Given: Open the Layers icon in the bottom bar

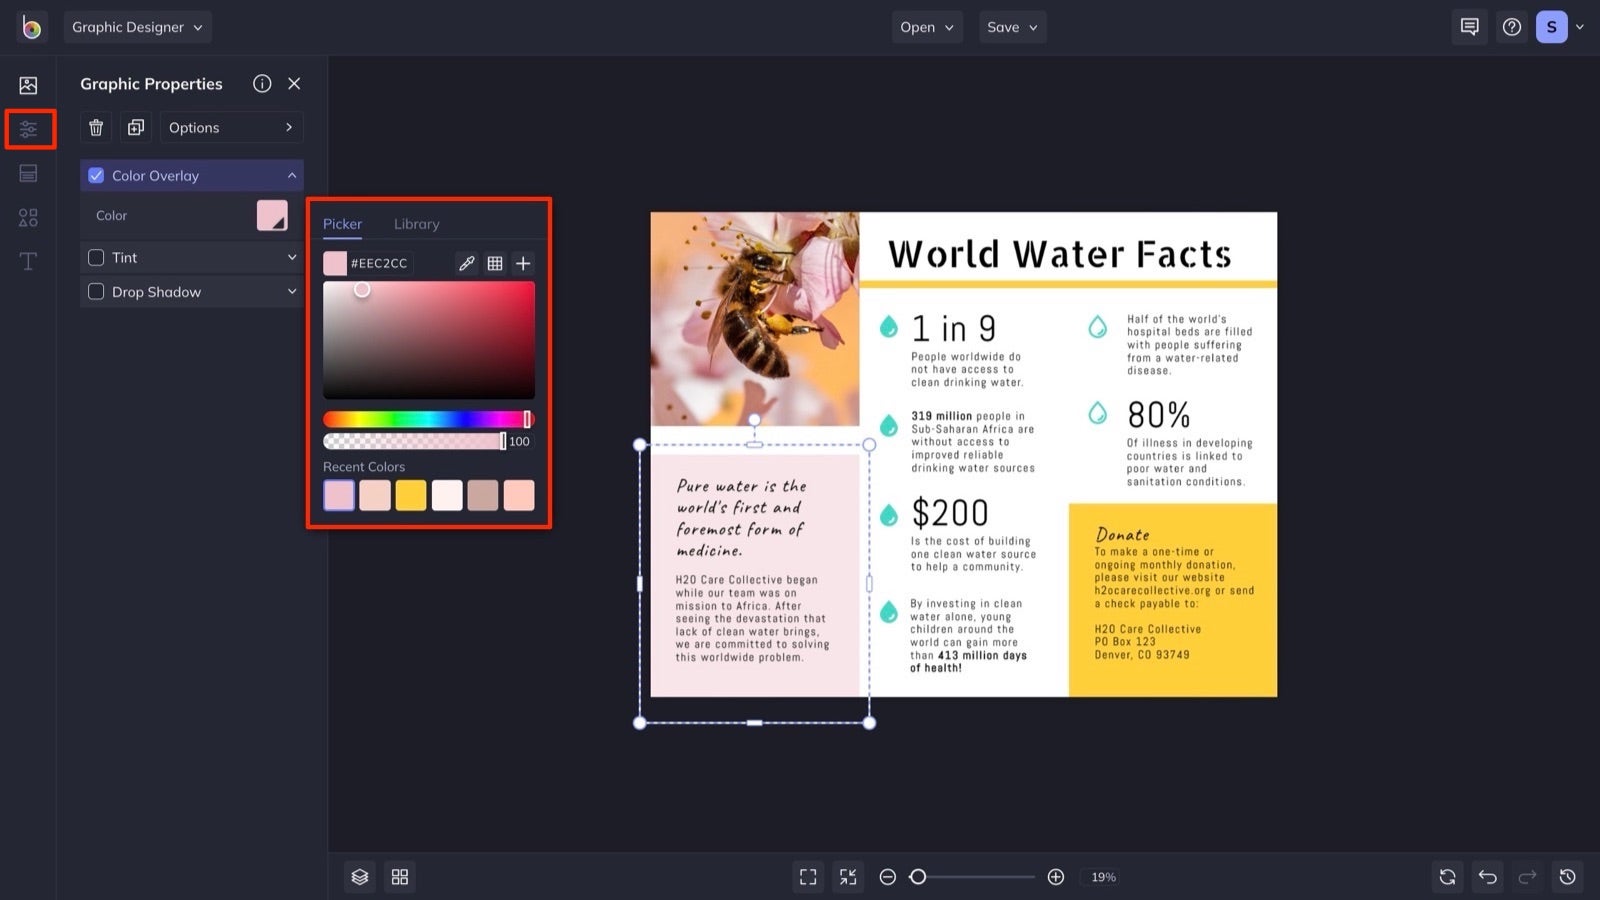Looking at the screenshot, I should [x=359, y=876].
